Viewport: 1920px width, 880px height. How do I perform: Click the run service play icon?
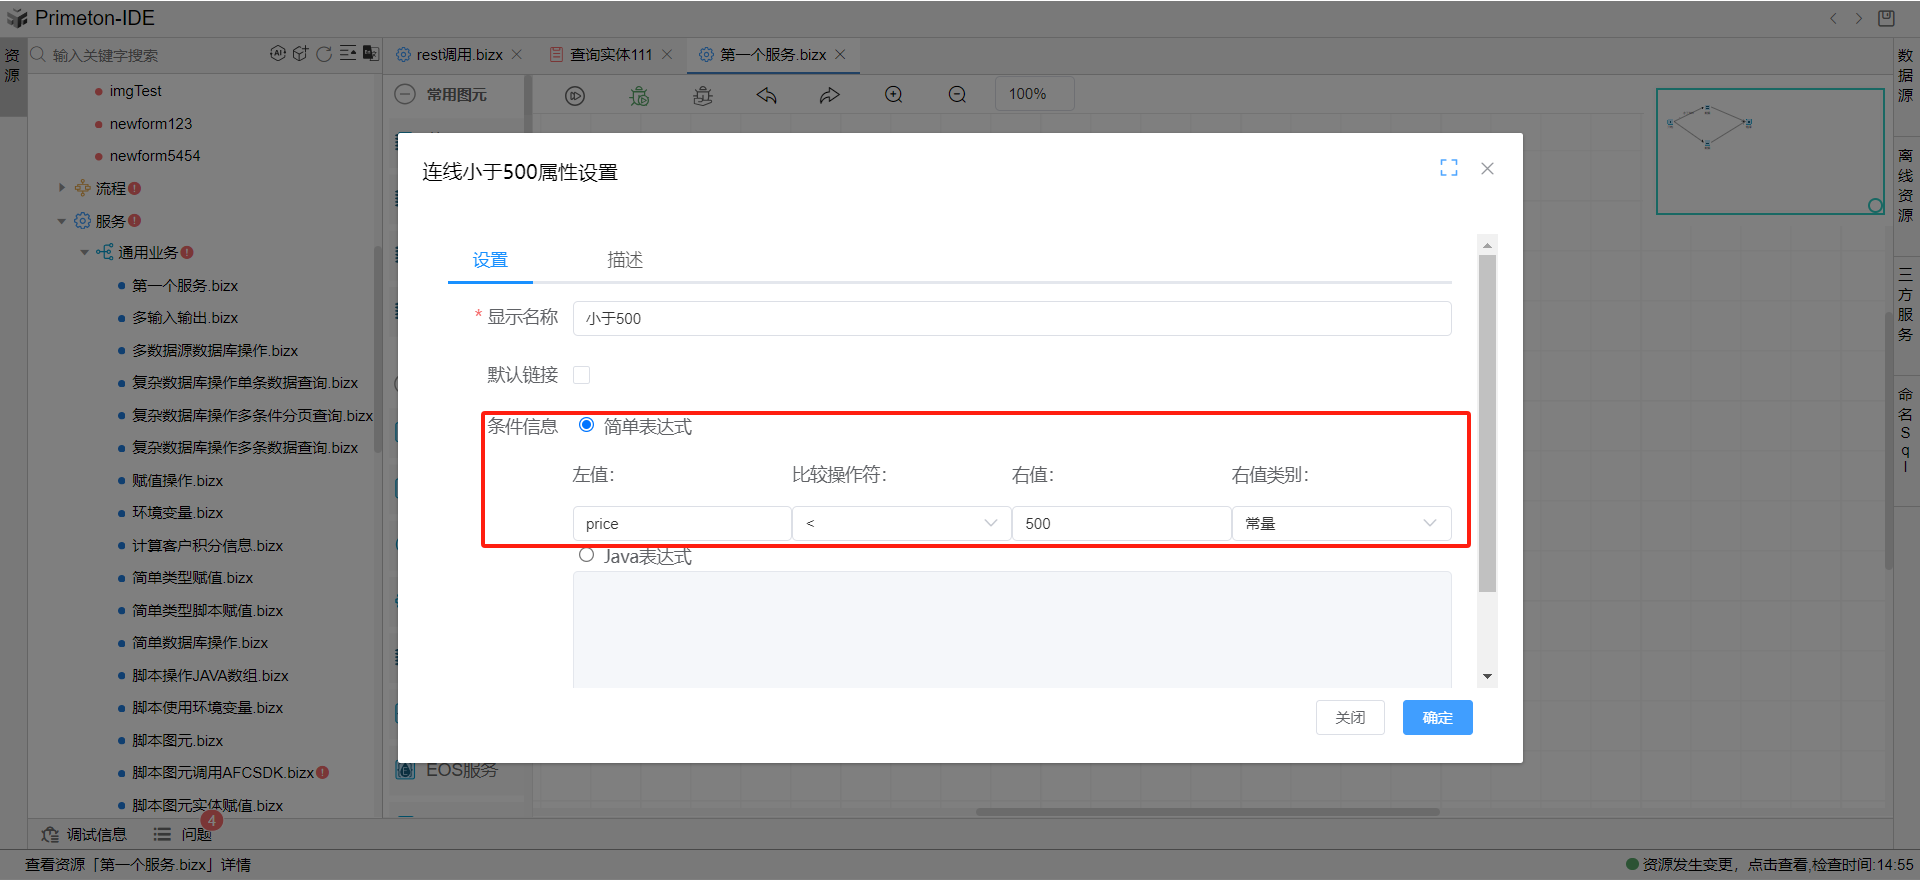pyautogui.click(x=575, y=95)
